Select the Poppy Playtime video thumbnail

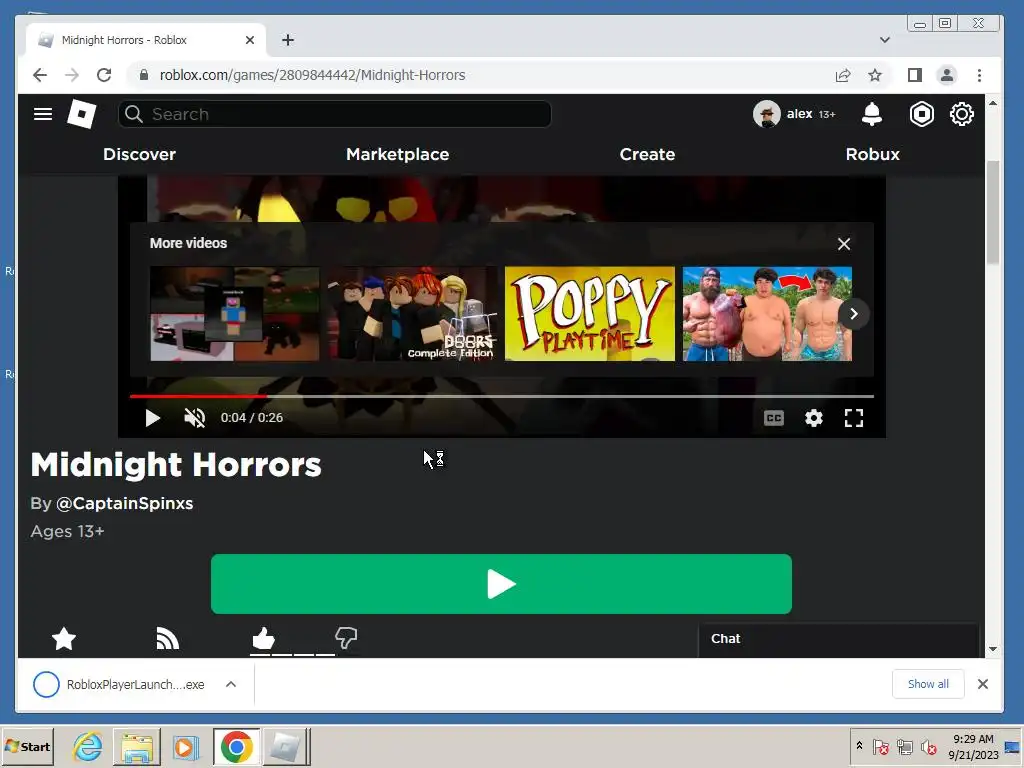(x=590, y=313)
